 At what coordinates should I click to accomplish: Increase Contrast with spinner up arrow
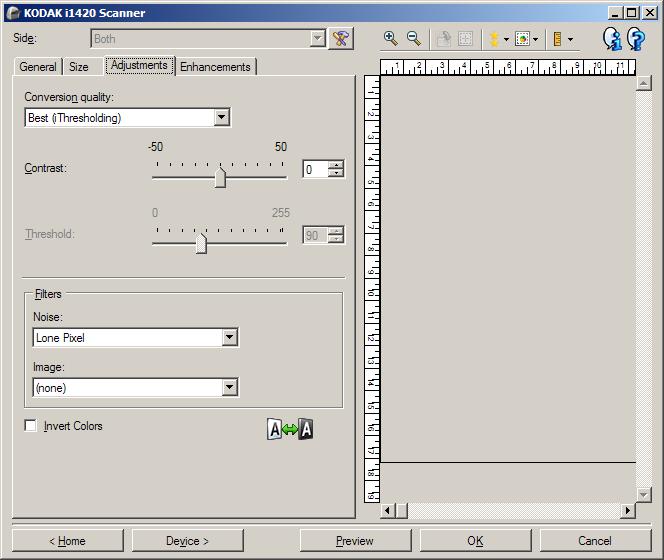(x=336, y=165)
